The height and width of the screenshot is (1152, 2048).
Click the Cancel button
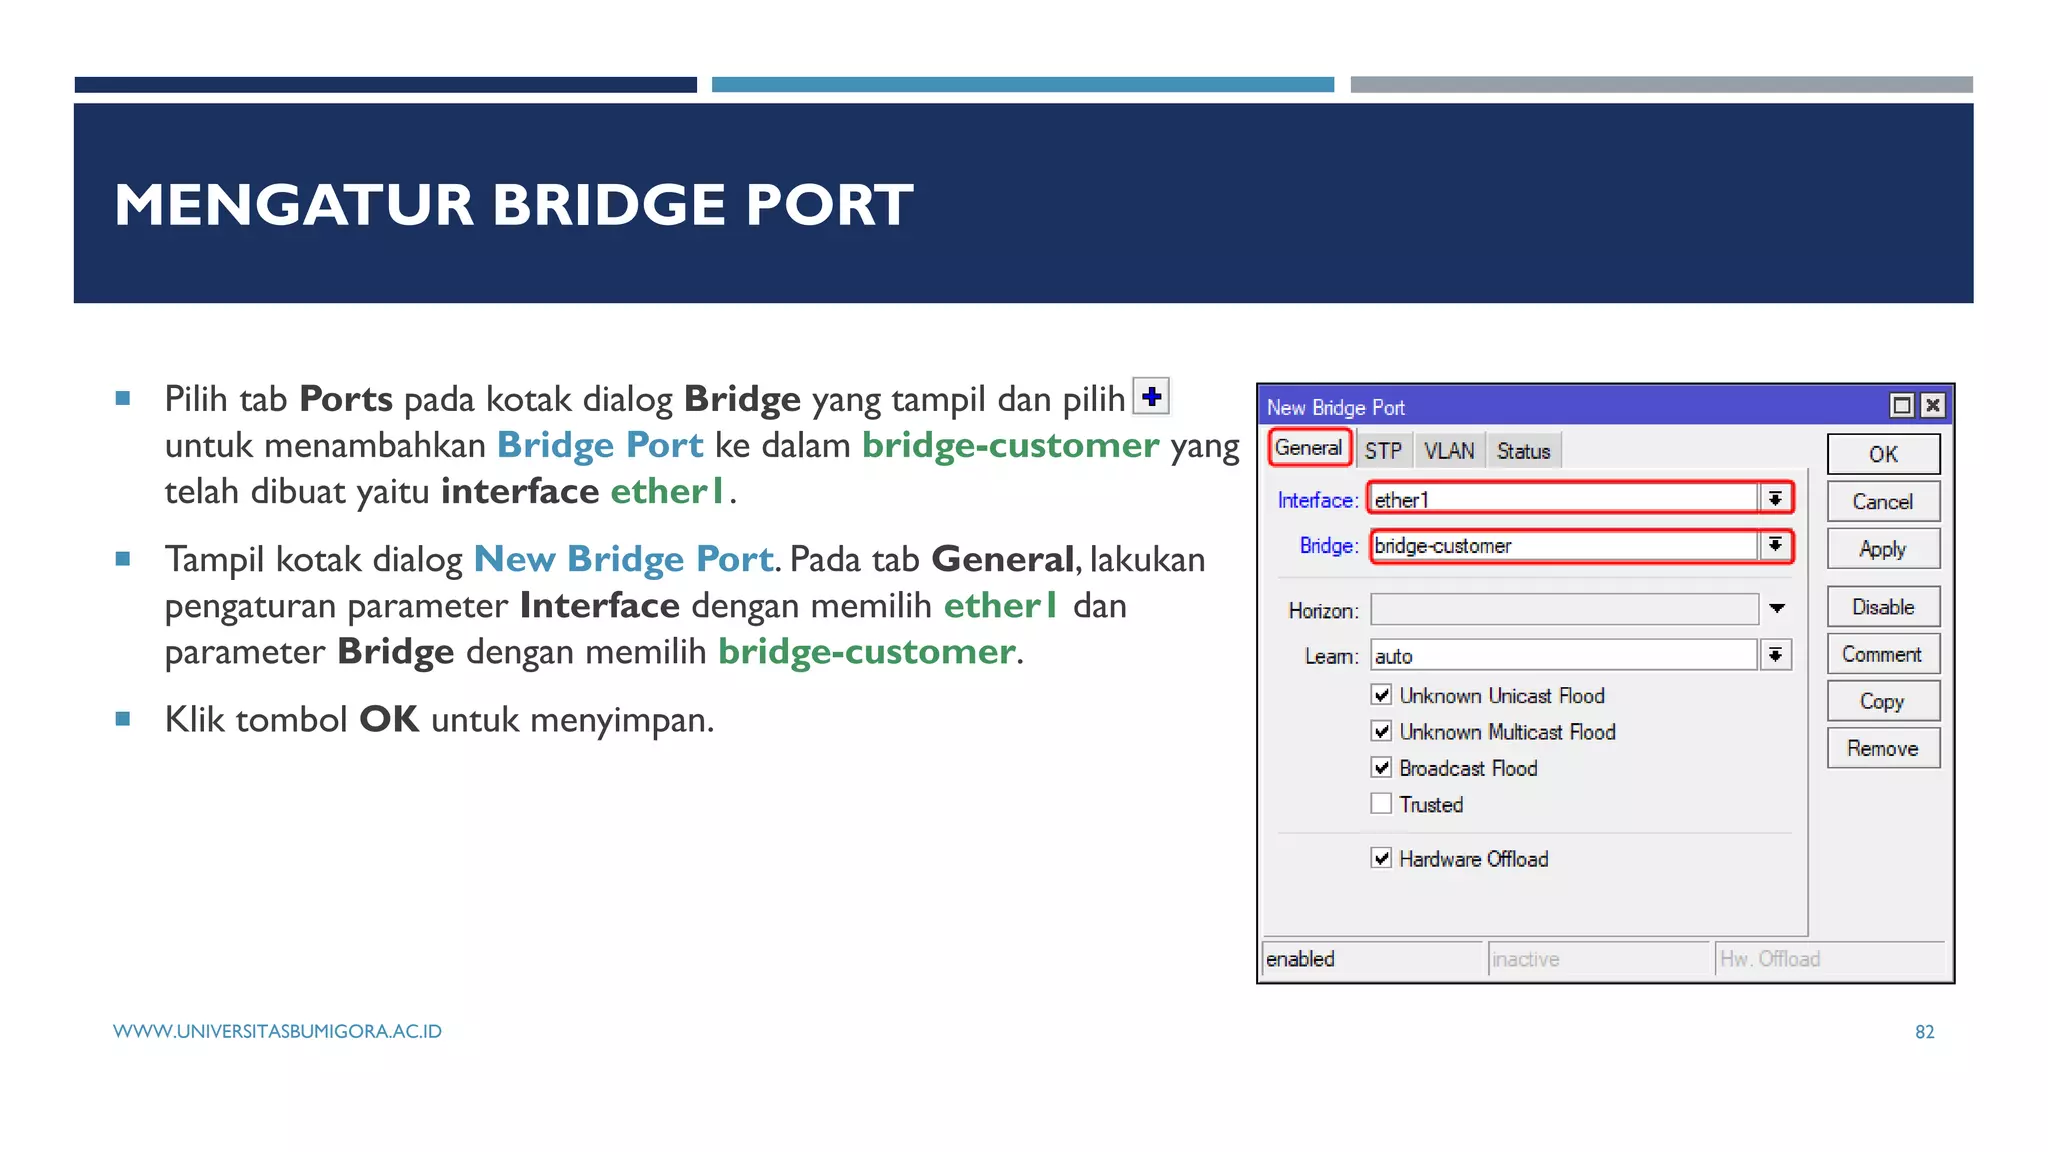pos(1883,501)
